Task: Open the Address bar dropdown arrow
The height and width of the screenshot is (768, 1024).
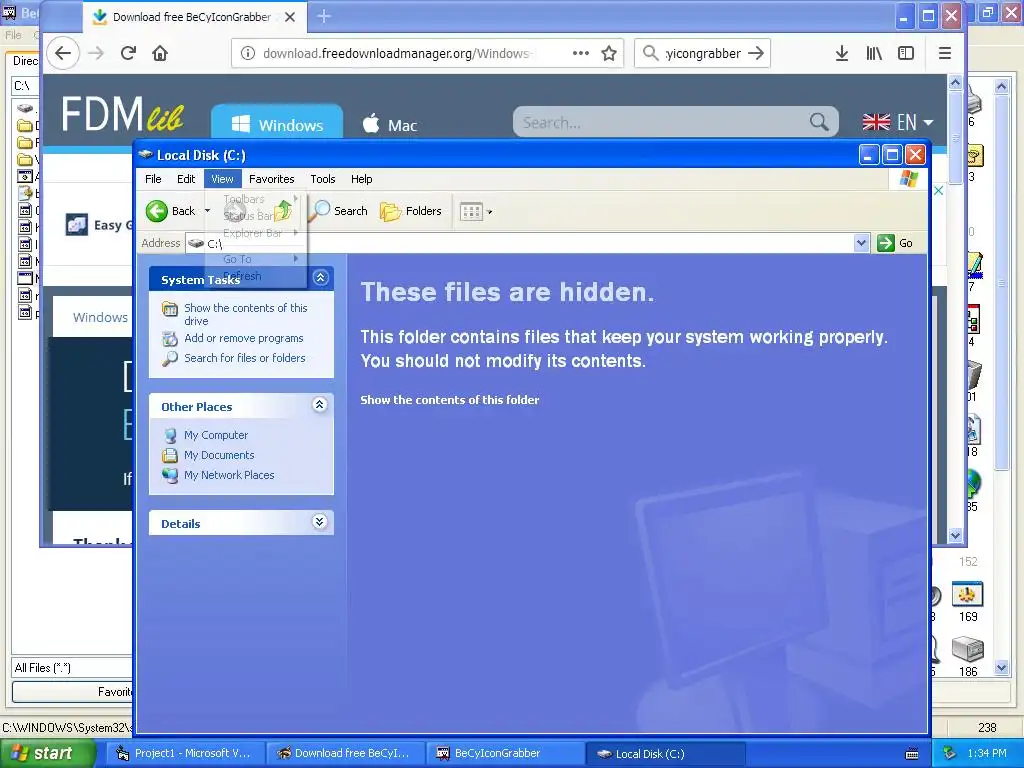Action: point(861,243)
